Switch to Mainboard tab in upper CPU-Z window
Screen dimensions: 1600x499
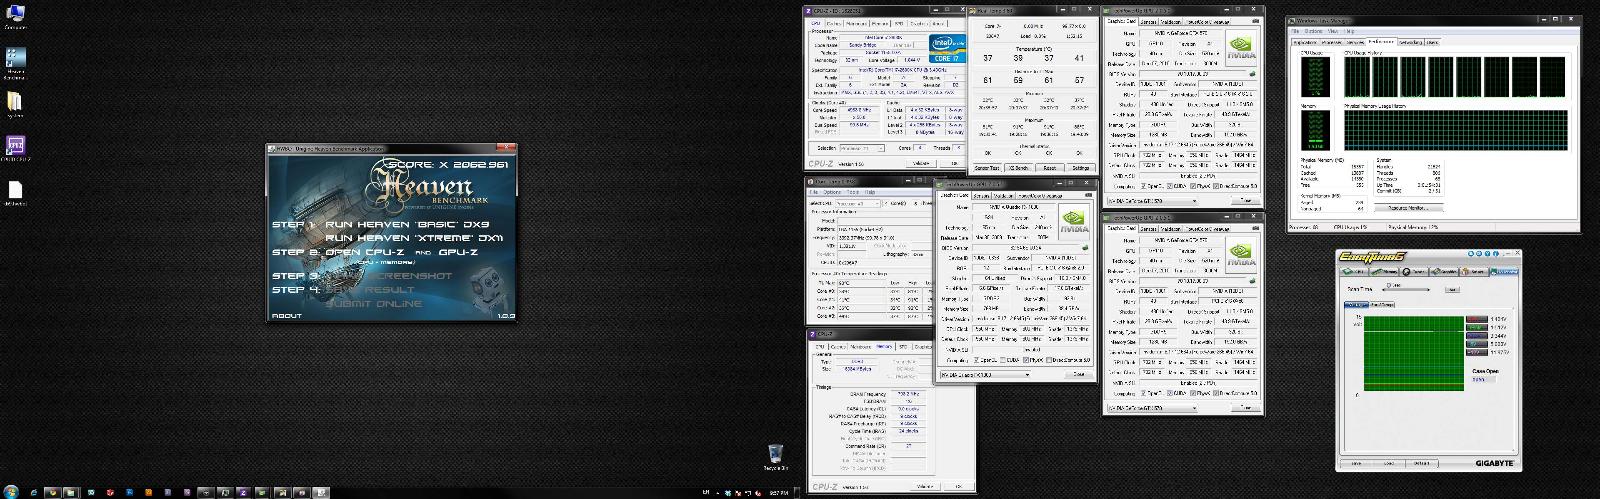pyautogui.click(x=857, y=23)
